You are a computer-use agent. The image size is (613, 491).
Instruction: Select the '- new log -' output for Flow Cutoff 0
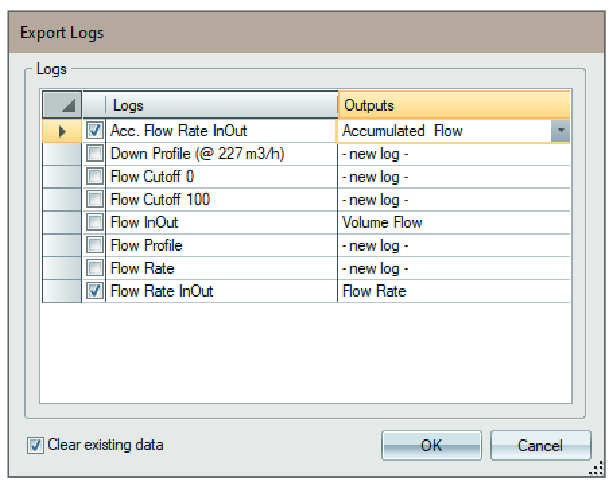point(453,177)
